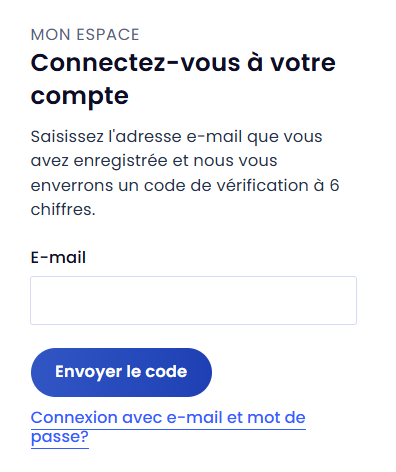The image size is (396, 472).
Task: Open the Connexion avec e-mail et mot de passe link
Action: tap(168, 427)
